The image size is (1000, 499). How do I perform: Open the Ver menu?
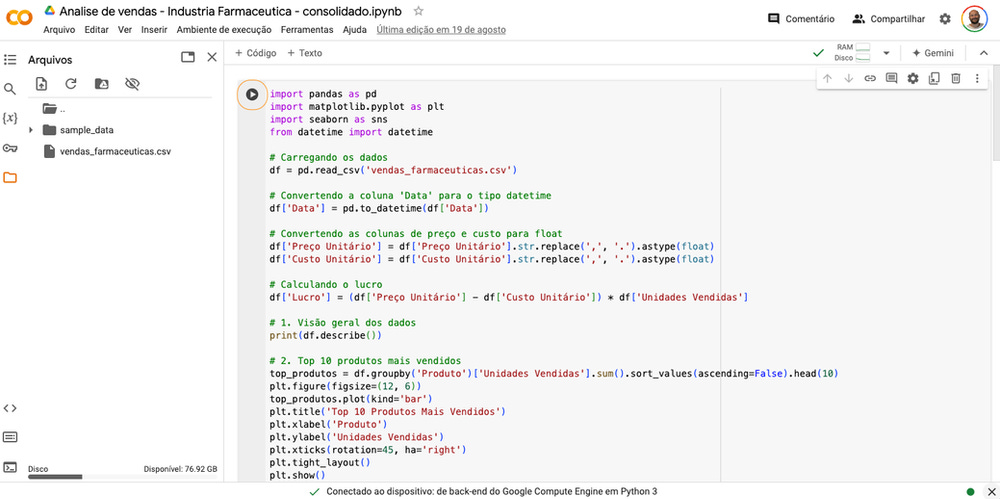[x=125, y=29]
